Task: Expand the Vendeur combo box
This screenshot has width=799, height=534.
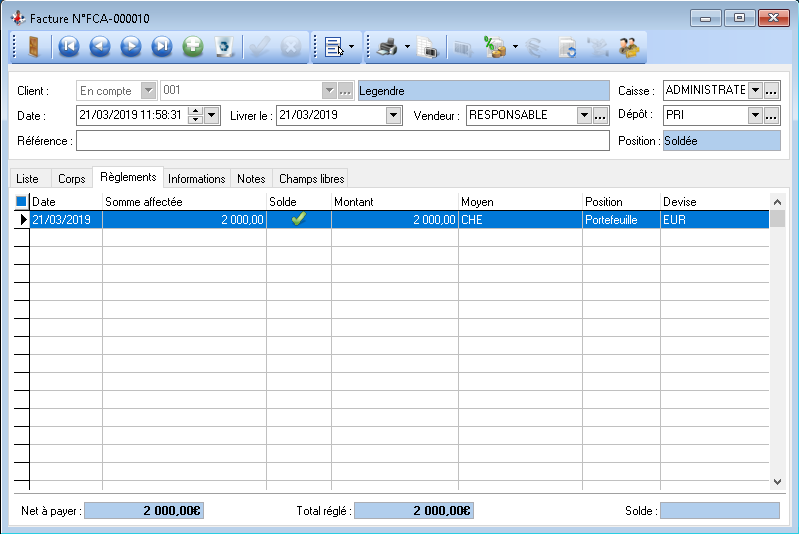Action: [x=584, y=115]
